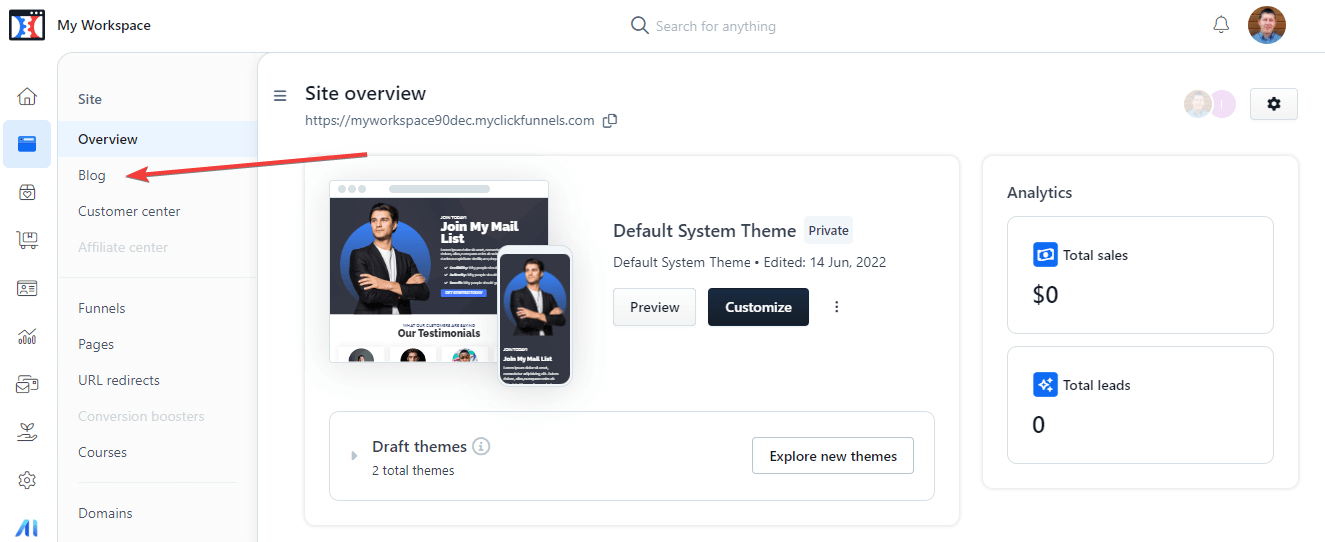This screenshot has width=1325, height=542.
Task: Click the search magnifier icon
Action: (640, 25)
